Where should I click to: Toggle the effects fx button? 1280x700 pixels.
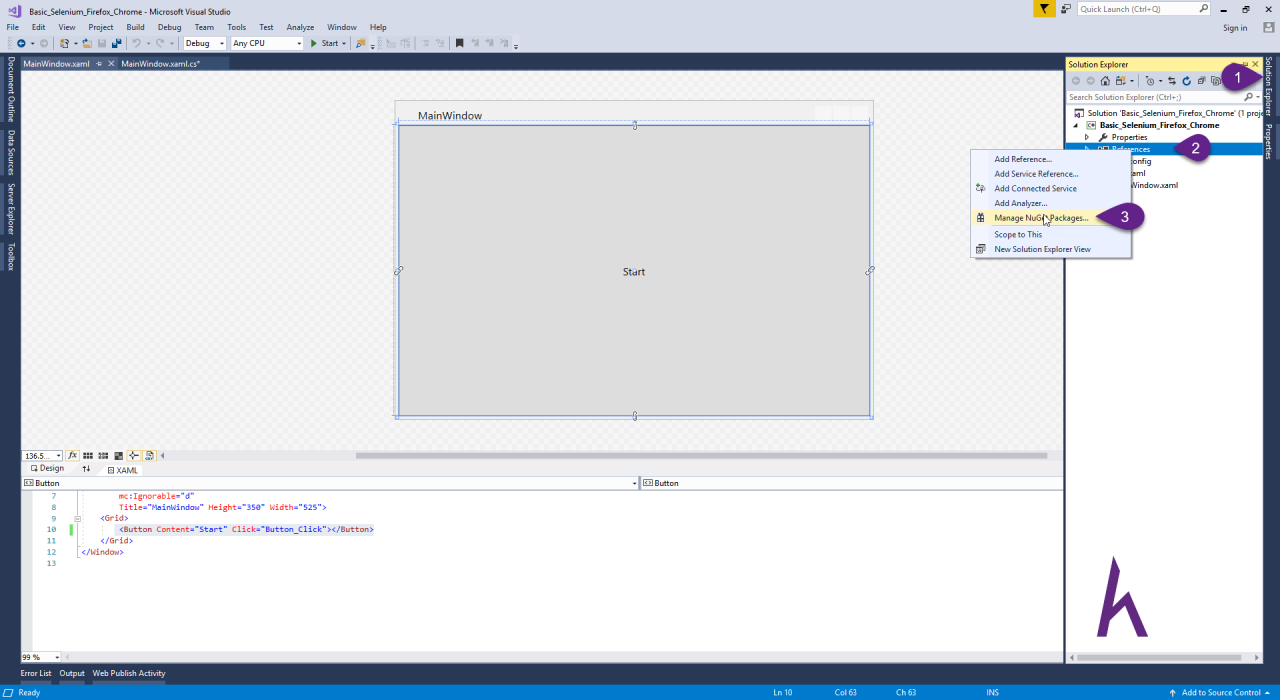pos(72,455)
